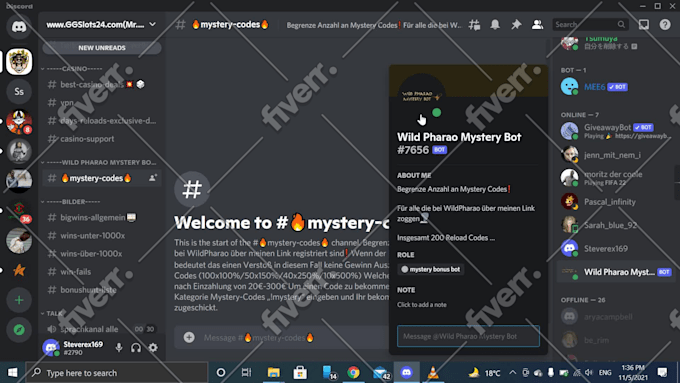Open vpn channel
Image resolution: width=680 pixels, height=383 pixels.
point(102,102)
